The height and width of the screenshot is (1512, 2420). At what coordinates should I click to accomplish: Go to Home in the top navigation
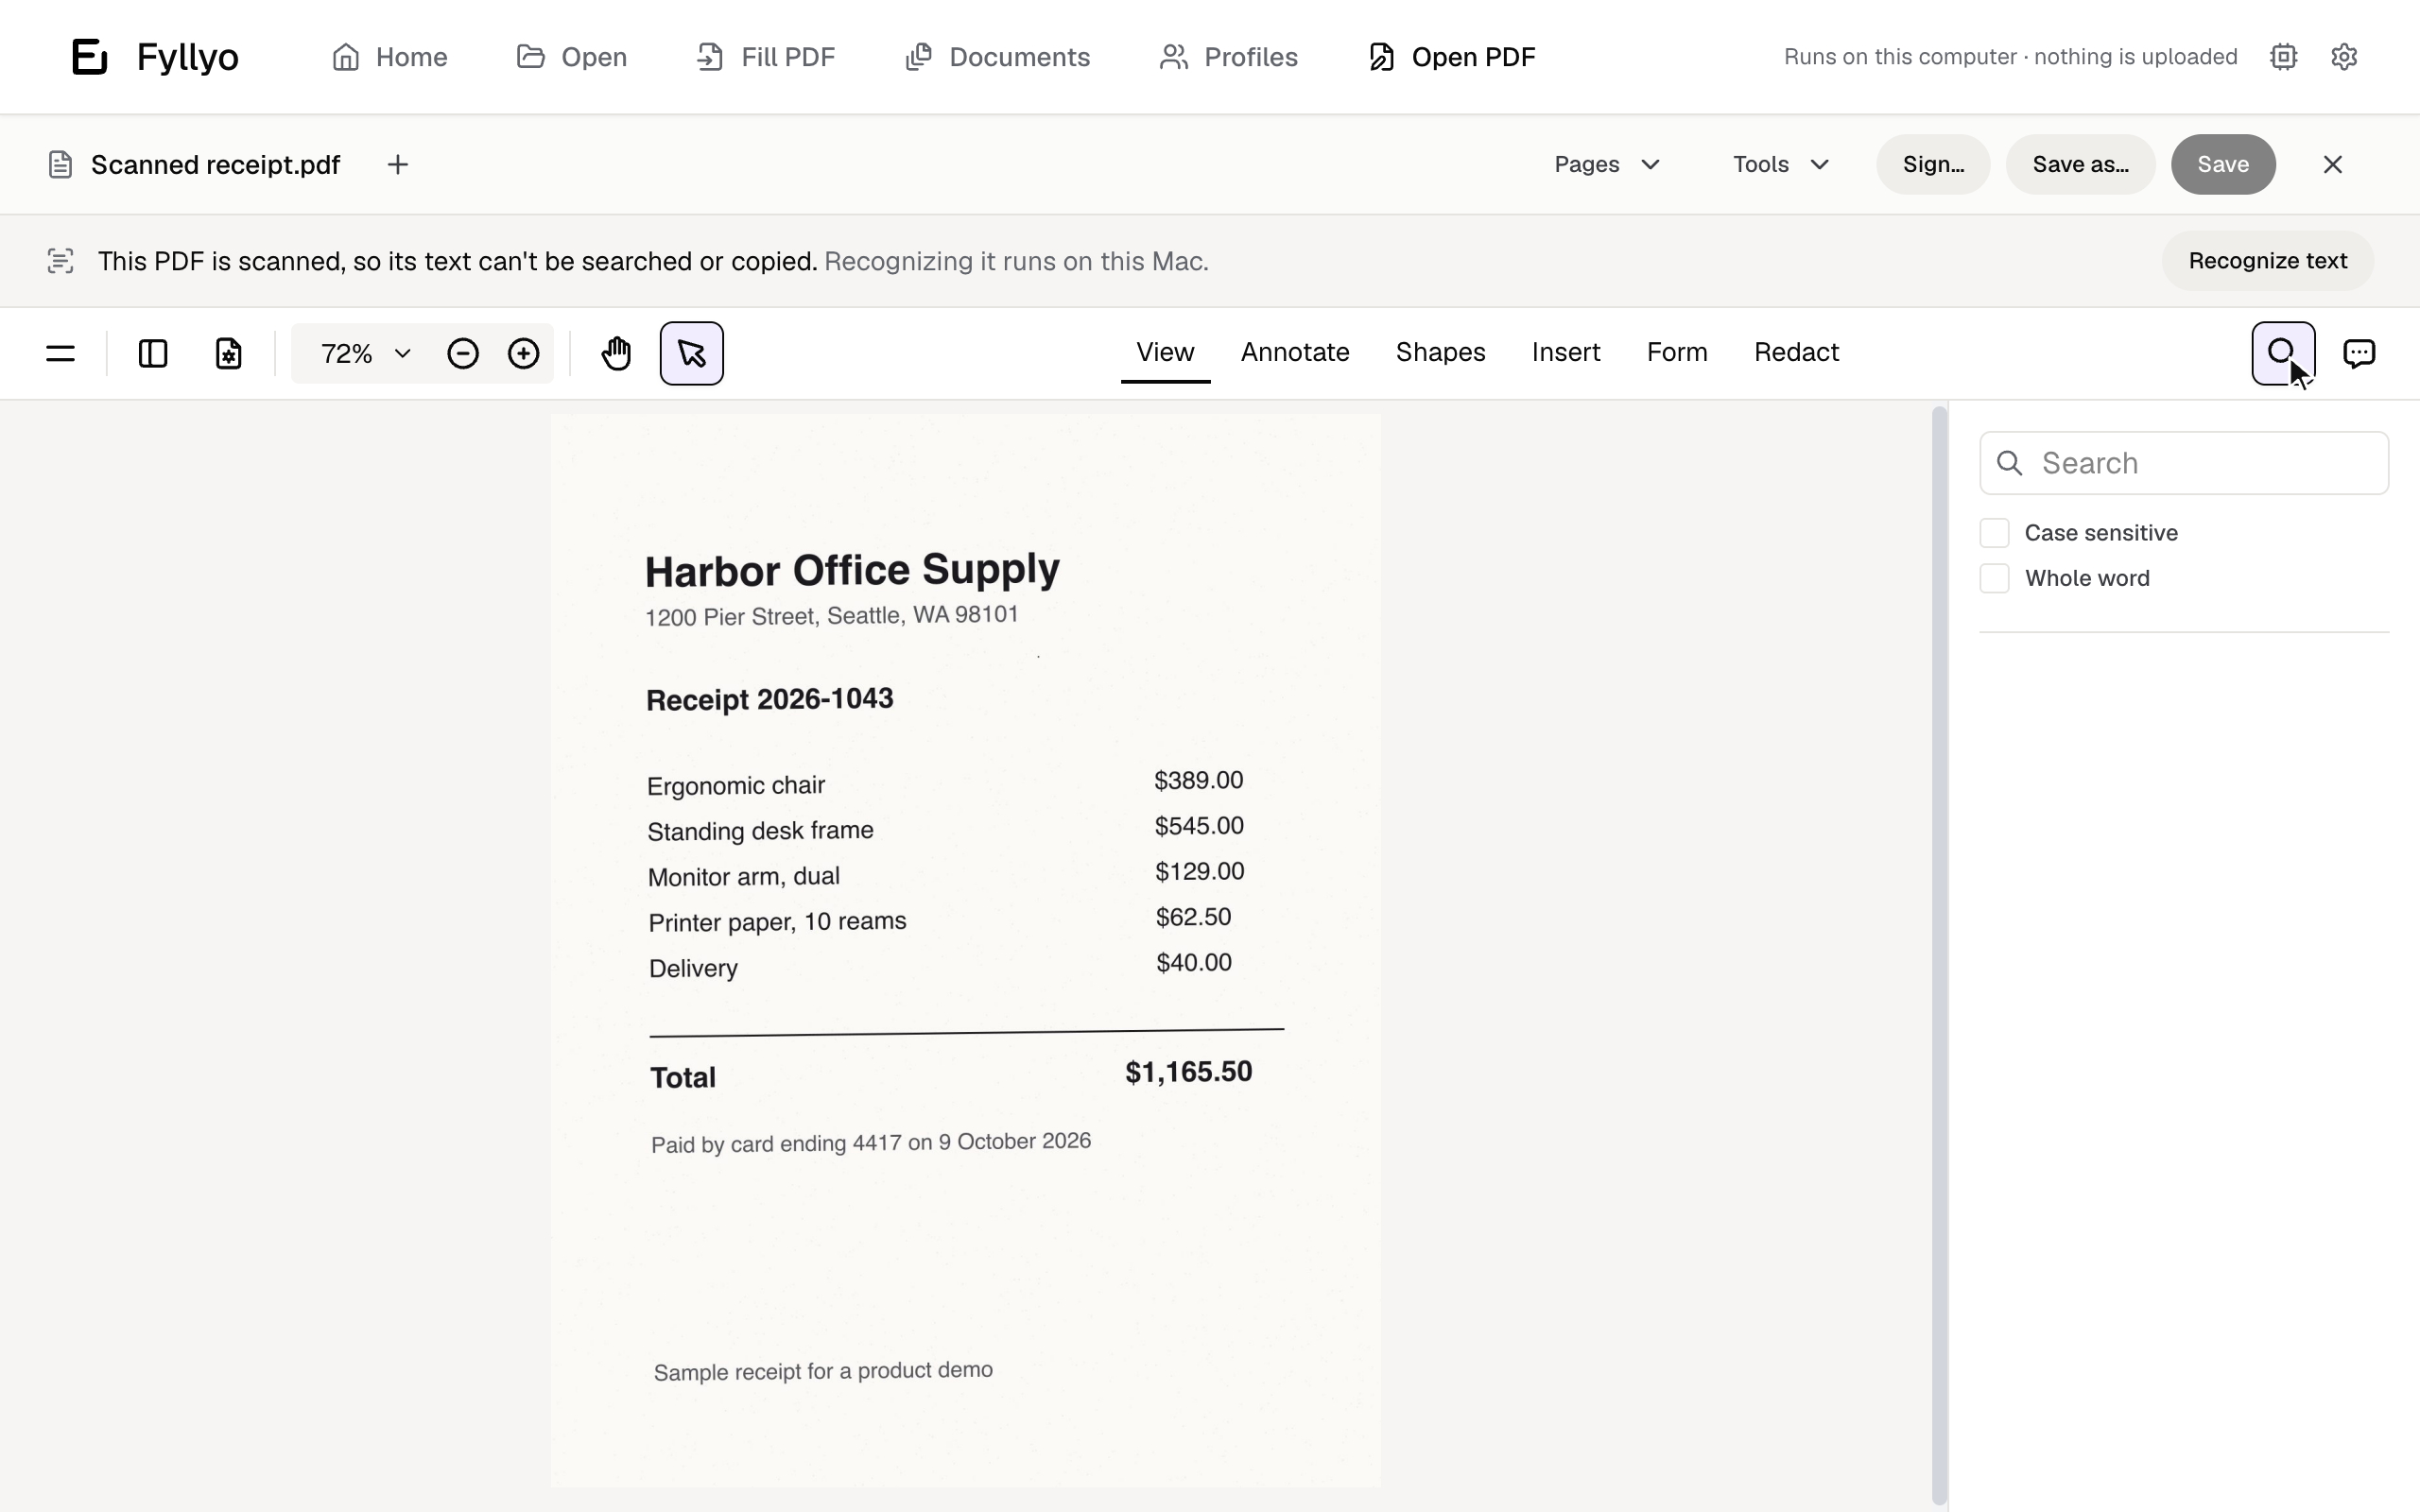(x=390, y=57)
